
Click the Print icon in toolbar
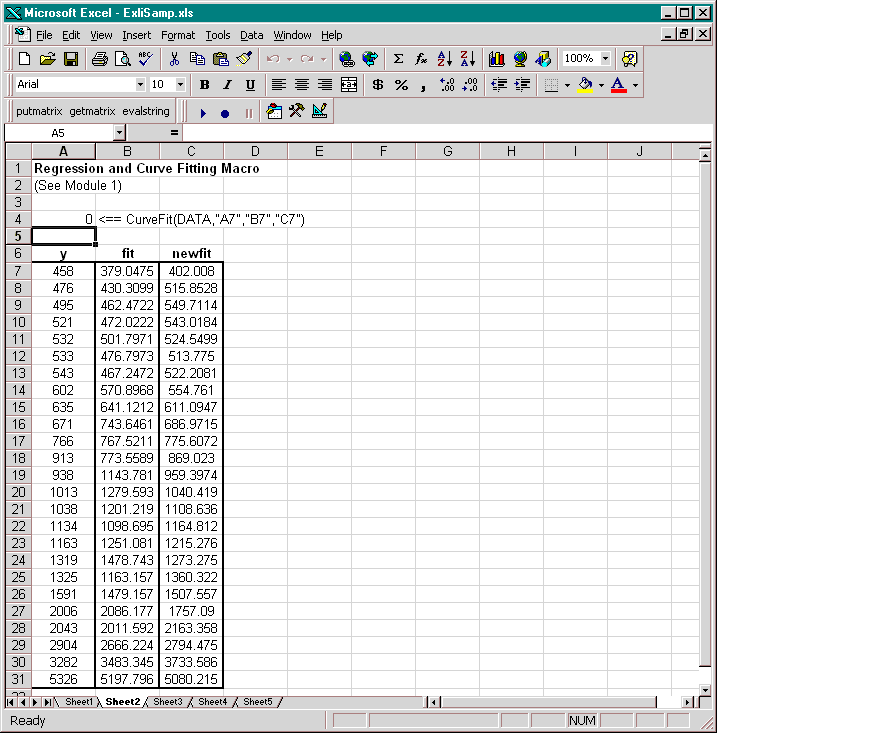pos(100,59)
